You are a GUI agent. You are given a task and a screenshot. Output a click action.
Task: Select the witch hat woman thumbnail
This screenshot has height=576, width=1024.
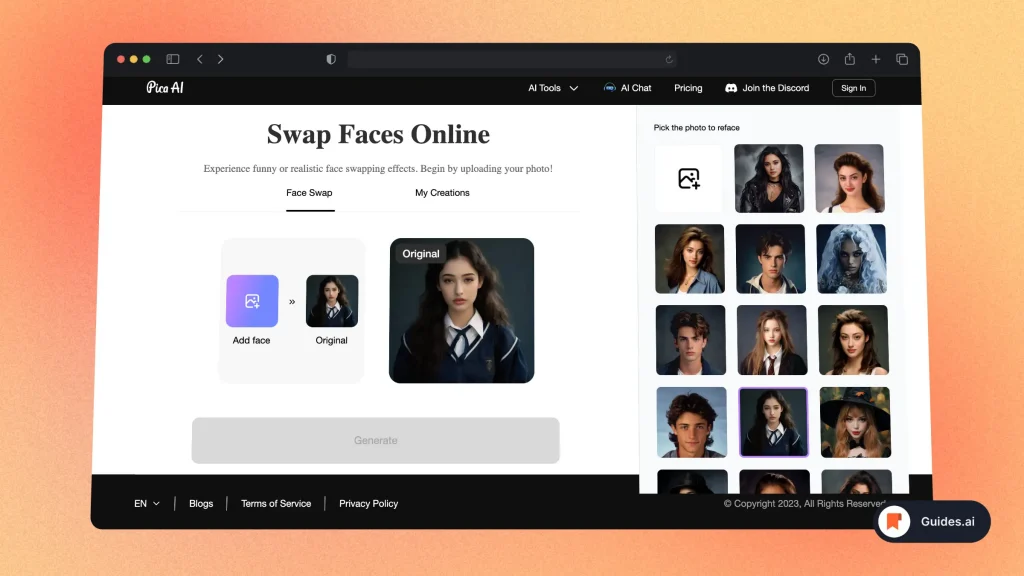(854, 422)
